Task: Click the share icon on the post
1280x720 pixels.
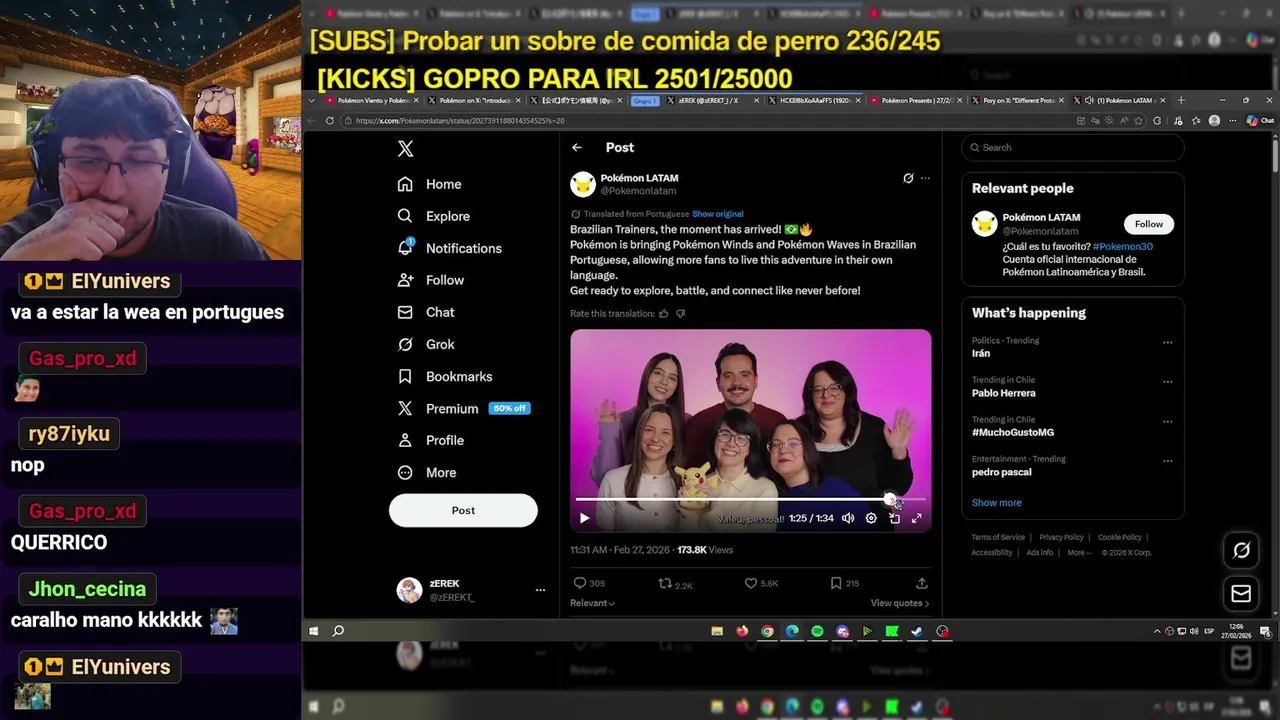Action: (x=922, y=583)
